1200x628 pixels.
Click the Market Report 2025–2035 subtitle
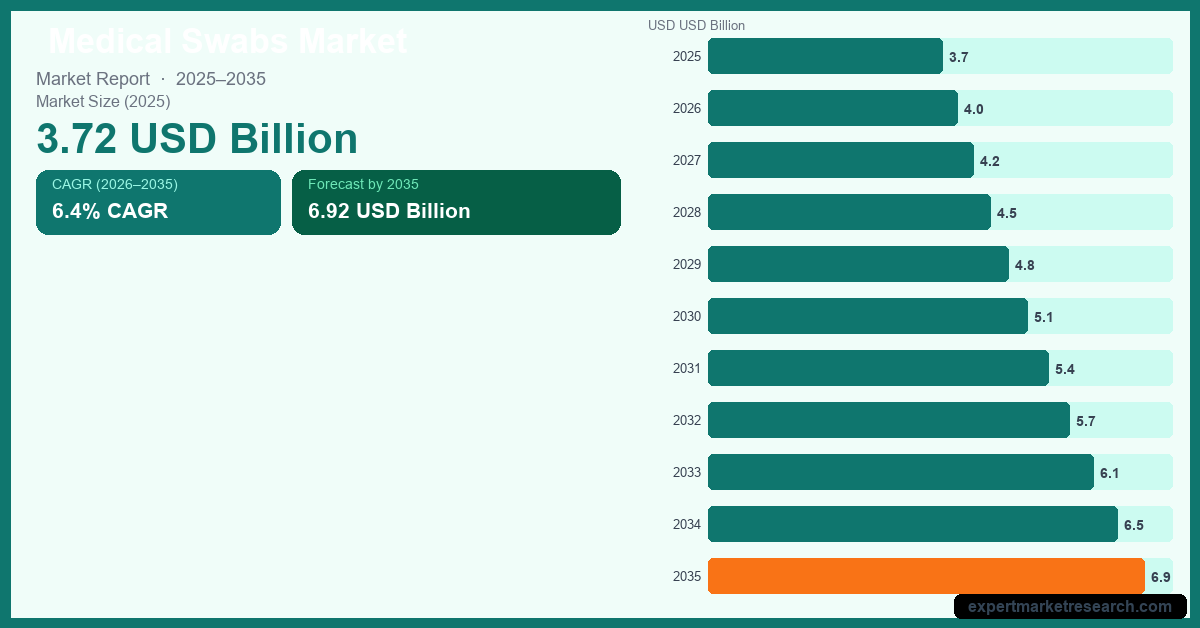(151, 79)
